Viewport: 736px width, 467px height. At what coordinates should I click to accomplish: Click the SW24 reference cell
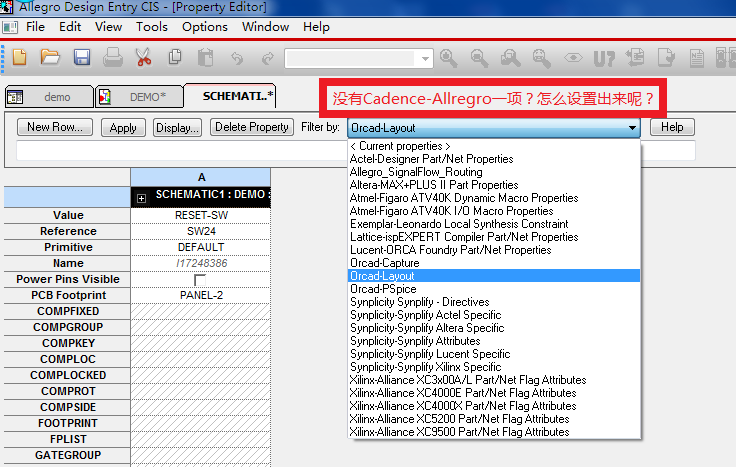[x=201, y=231]
